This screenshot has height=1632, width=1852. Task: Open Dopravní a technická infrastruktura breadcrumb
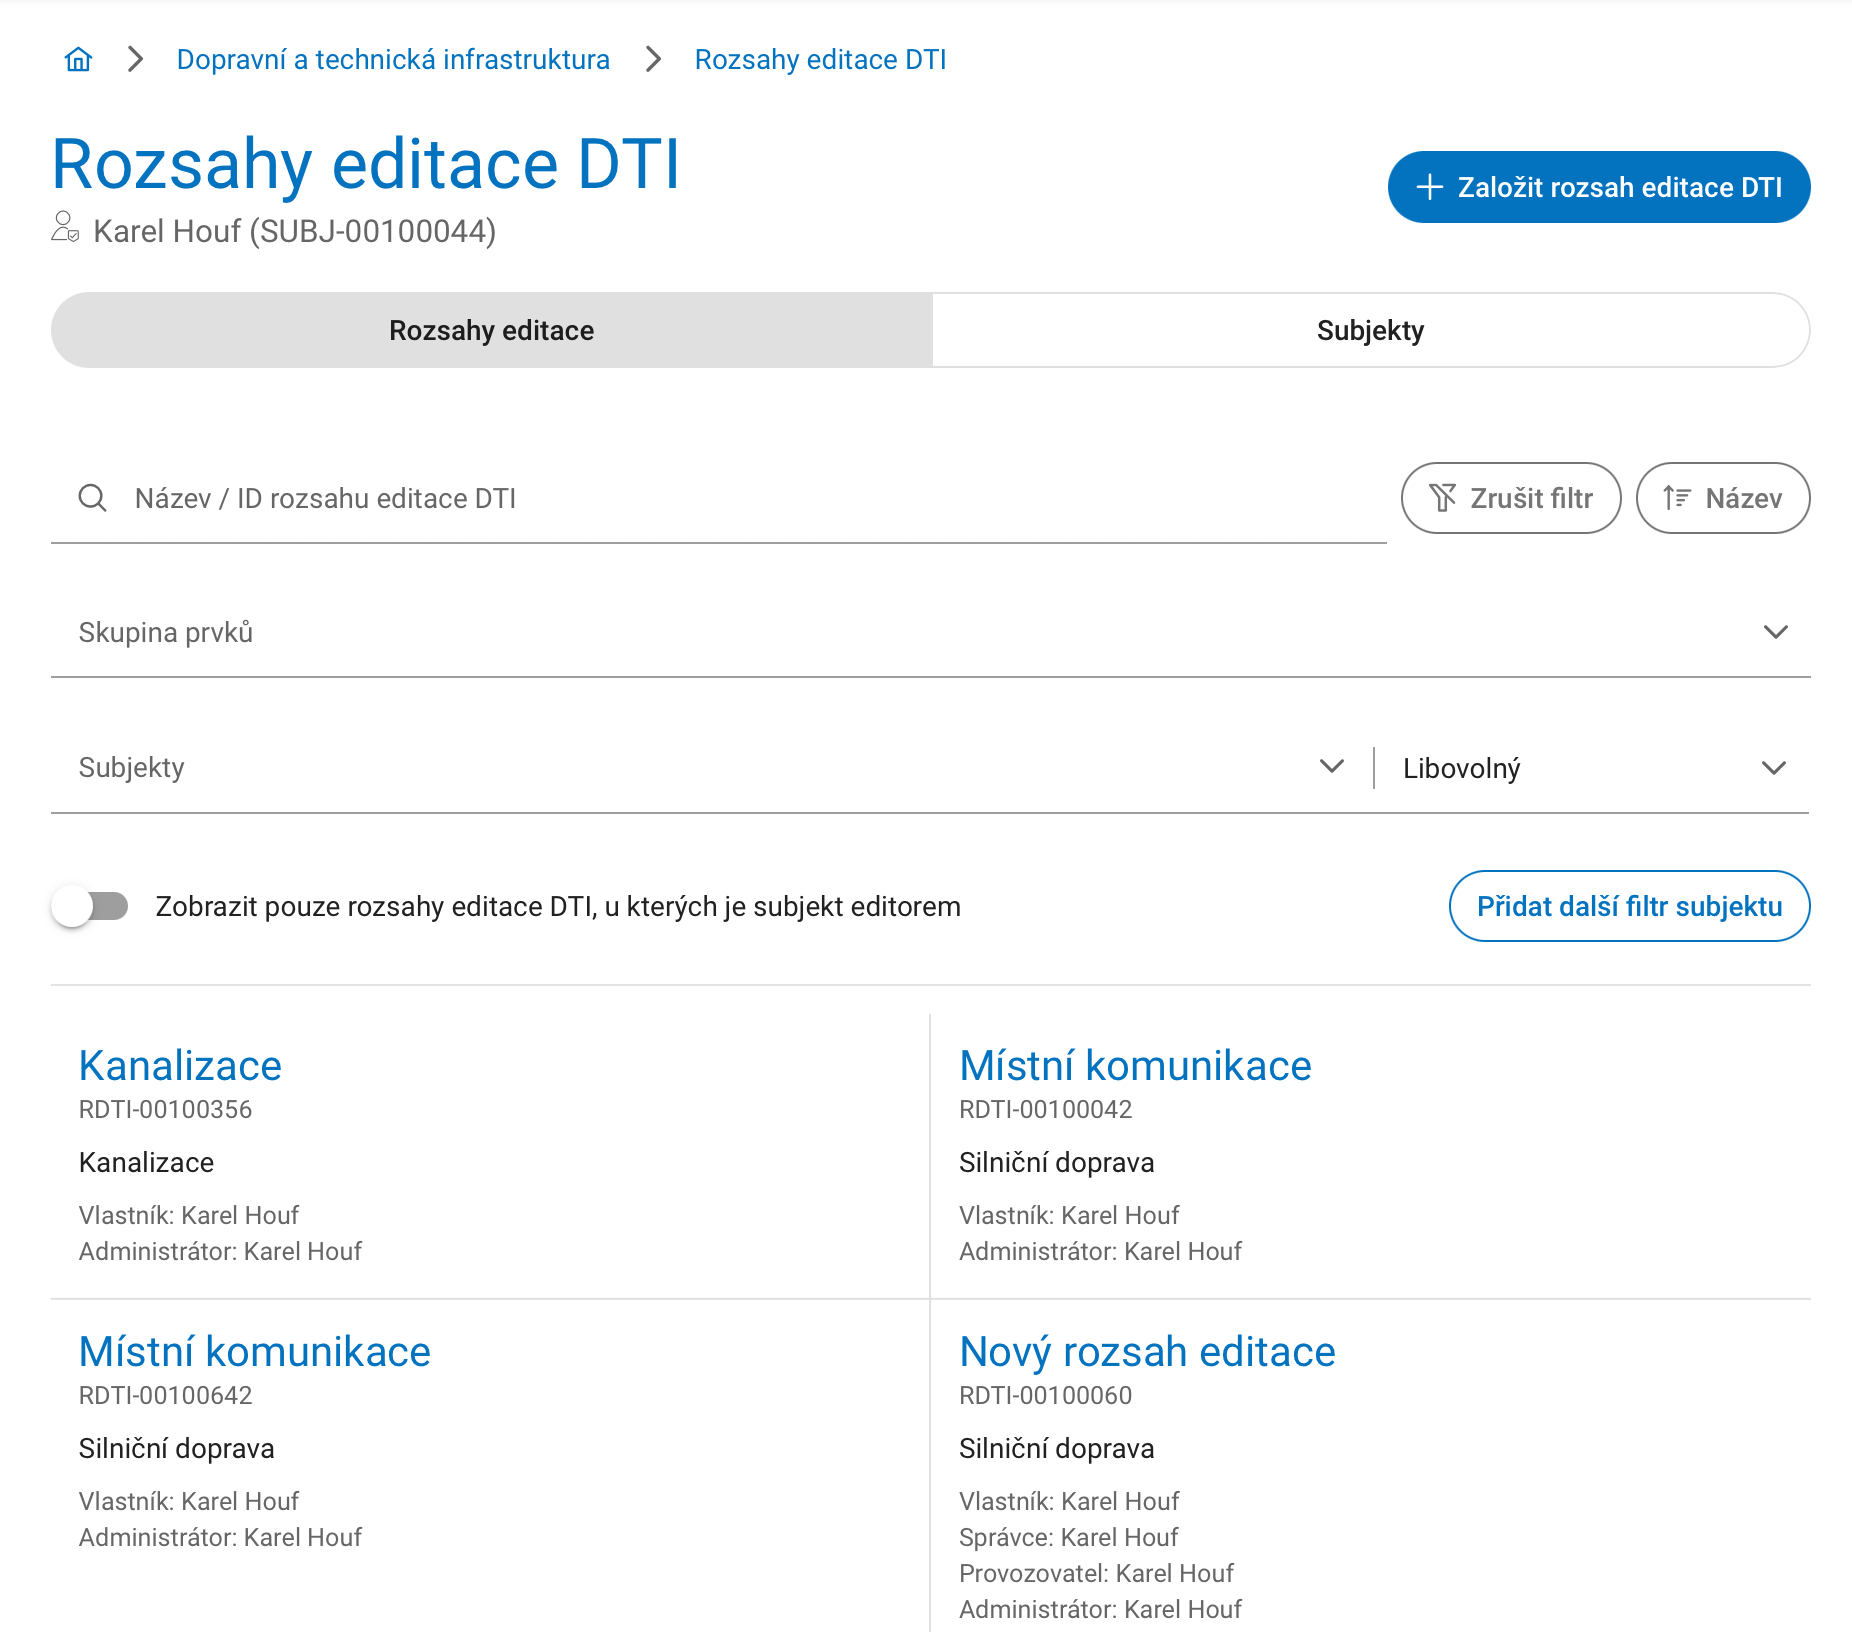coord(393,60)
